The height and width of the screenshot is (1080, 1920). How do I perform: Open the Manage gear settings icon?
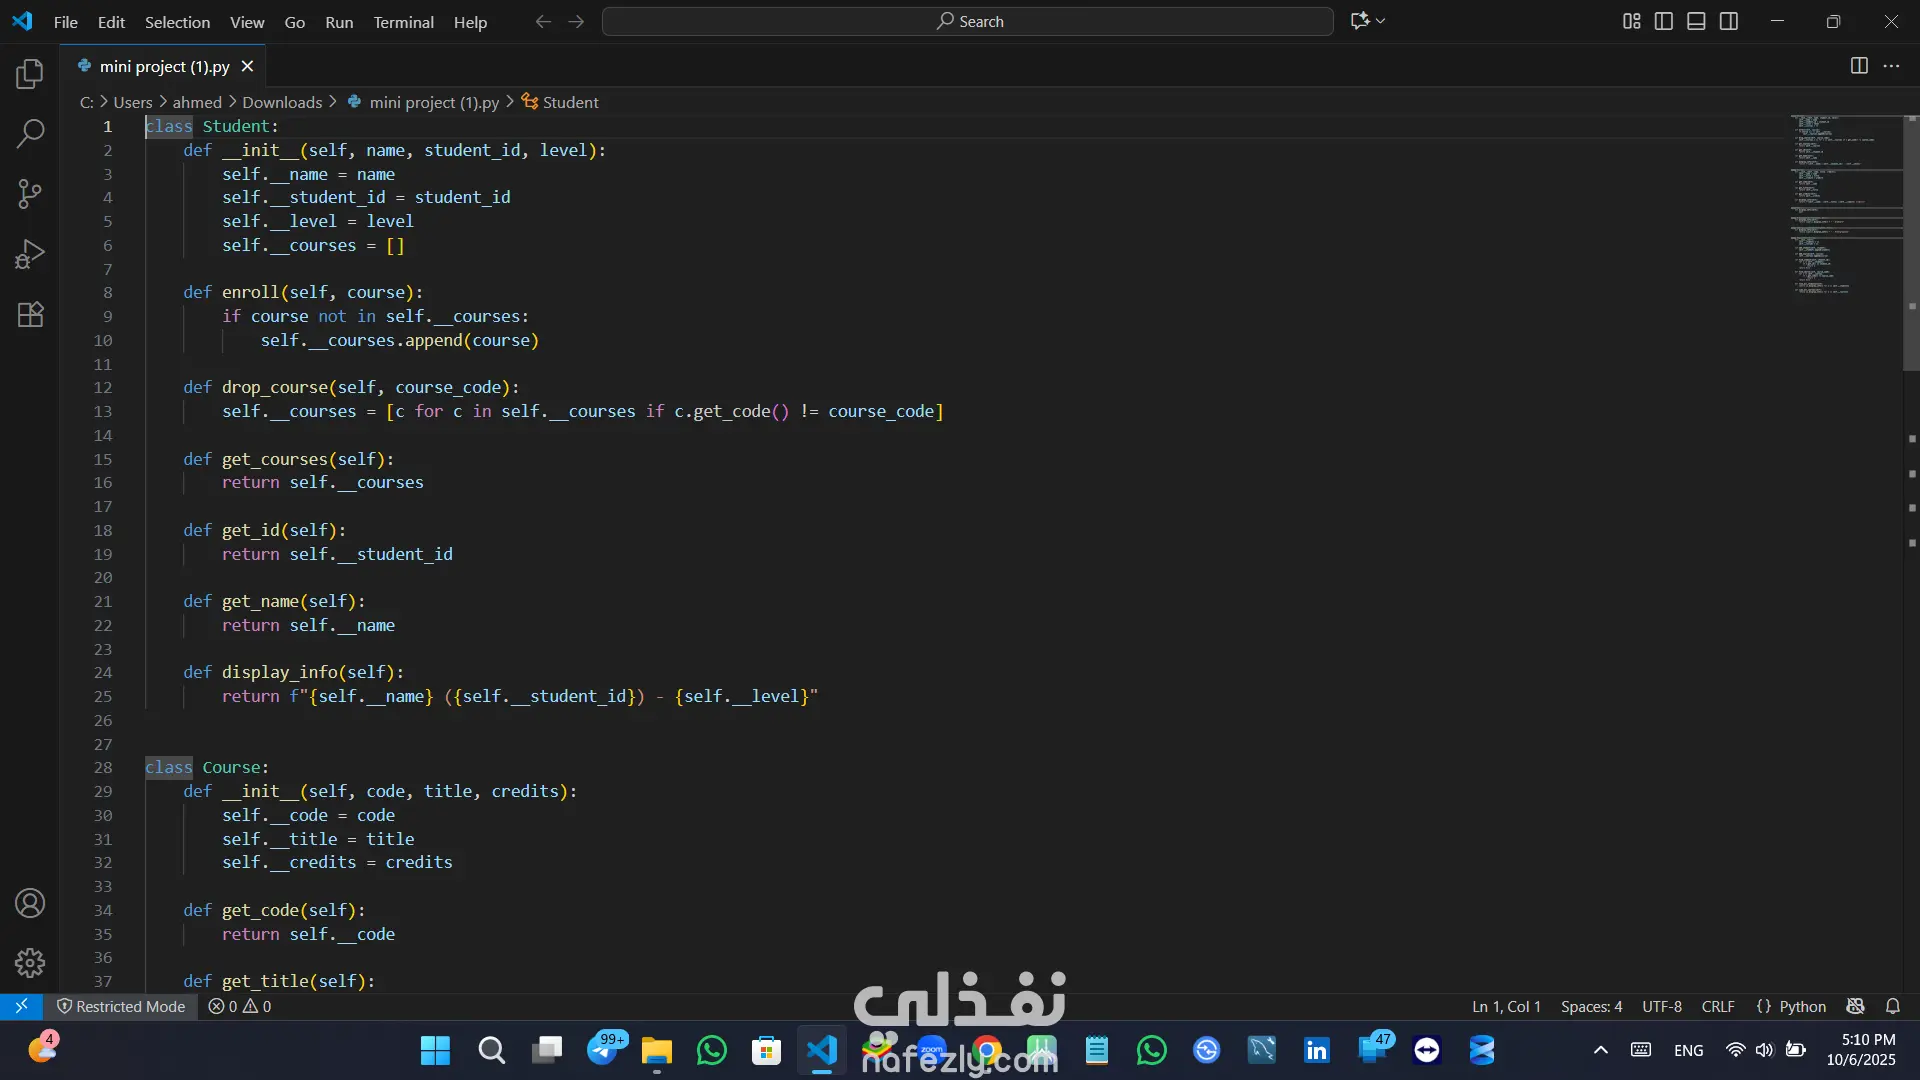click(x=30, y=963)
